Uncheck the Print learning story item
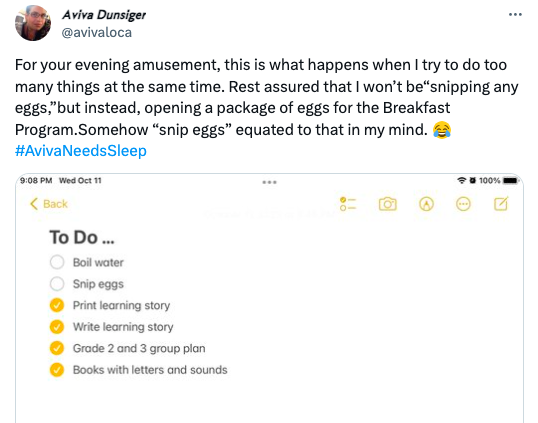538x423 pixels. [x=57, y=305]
